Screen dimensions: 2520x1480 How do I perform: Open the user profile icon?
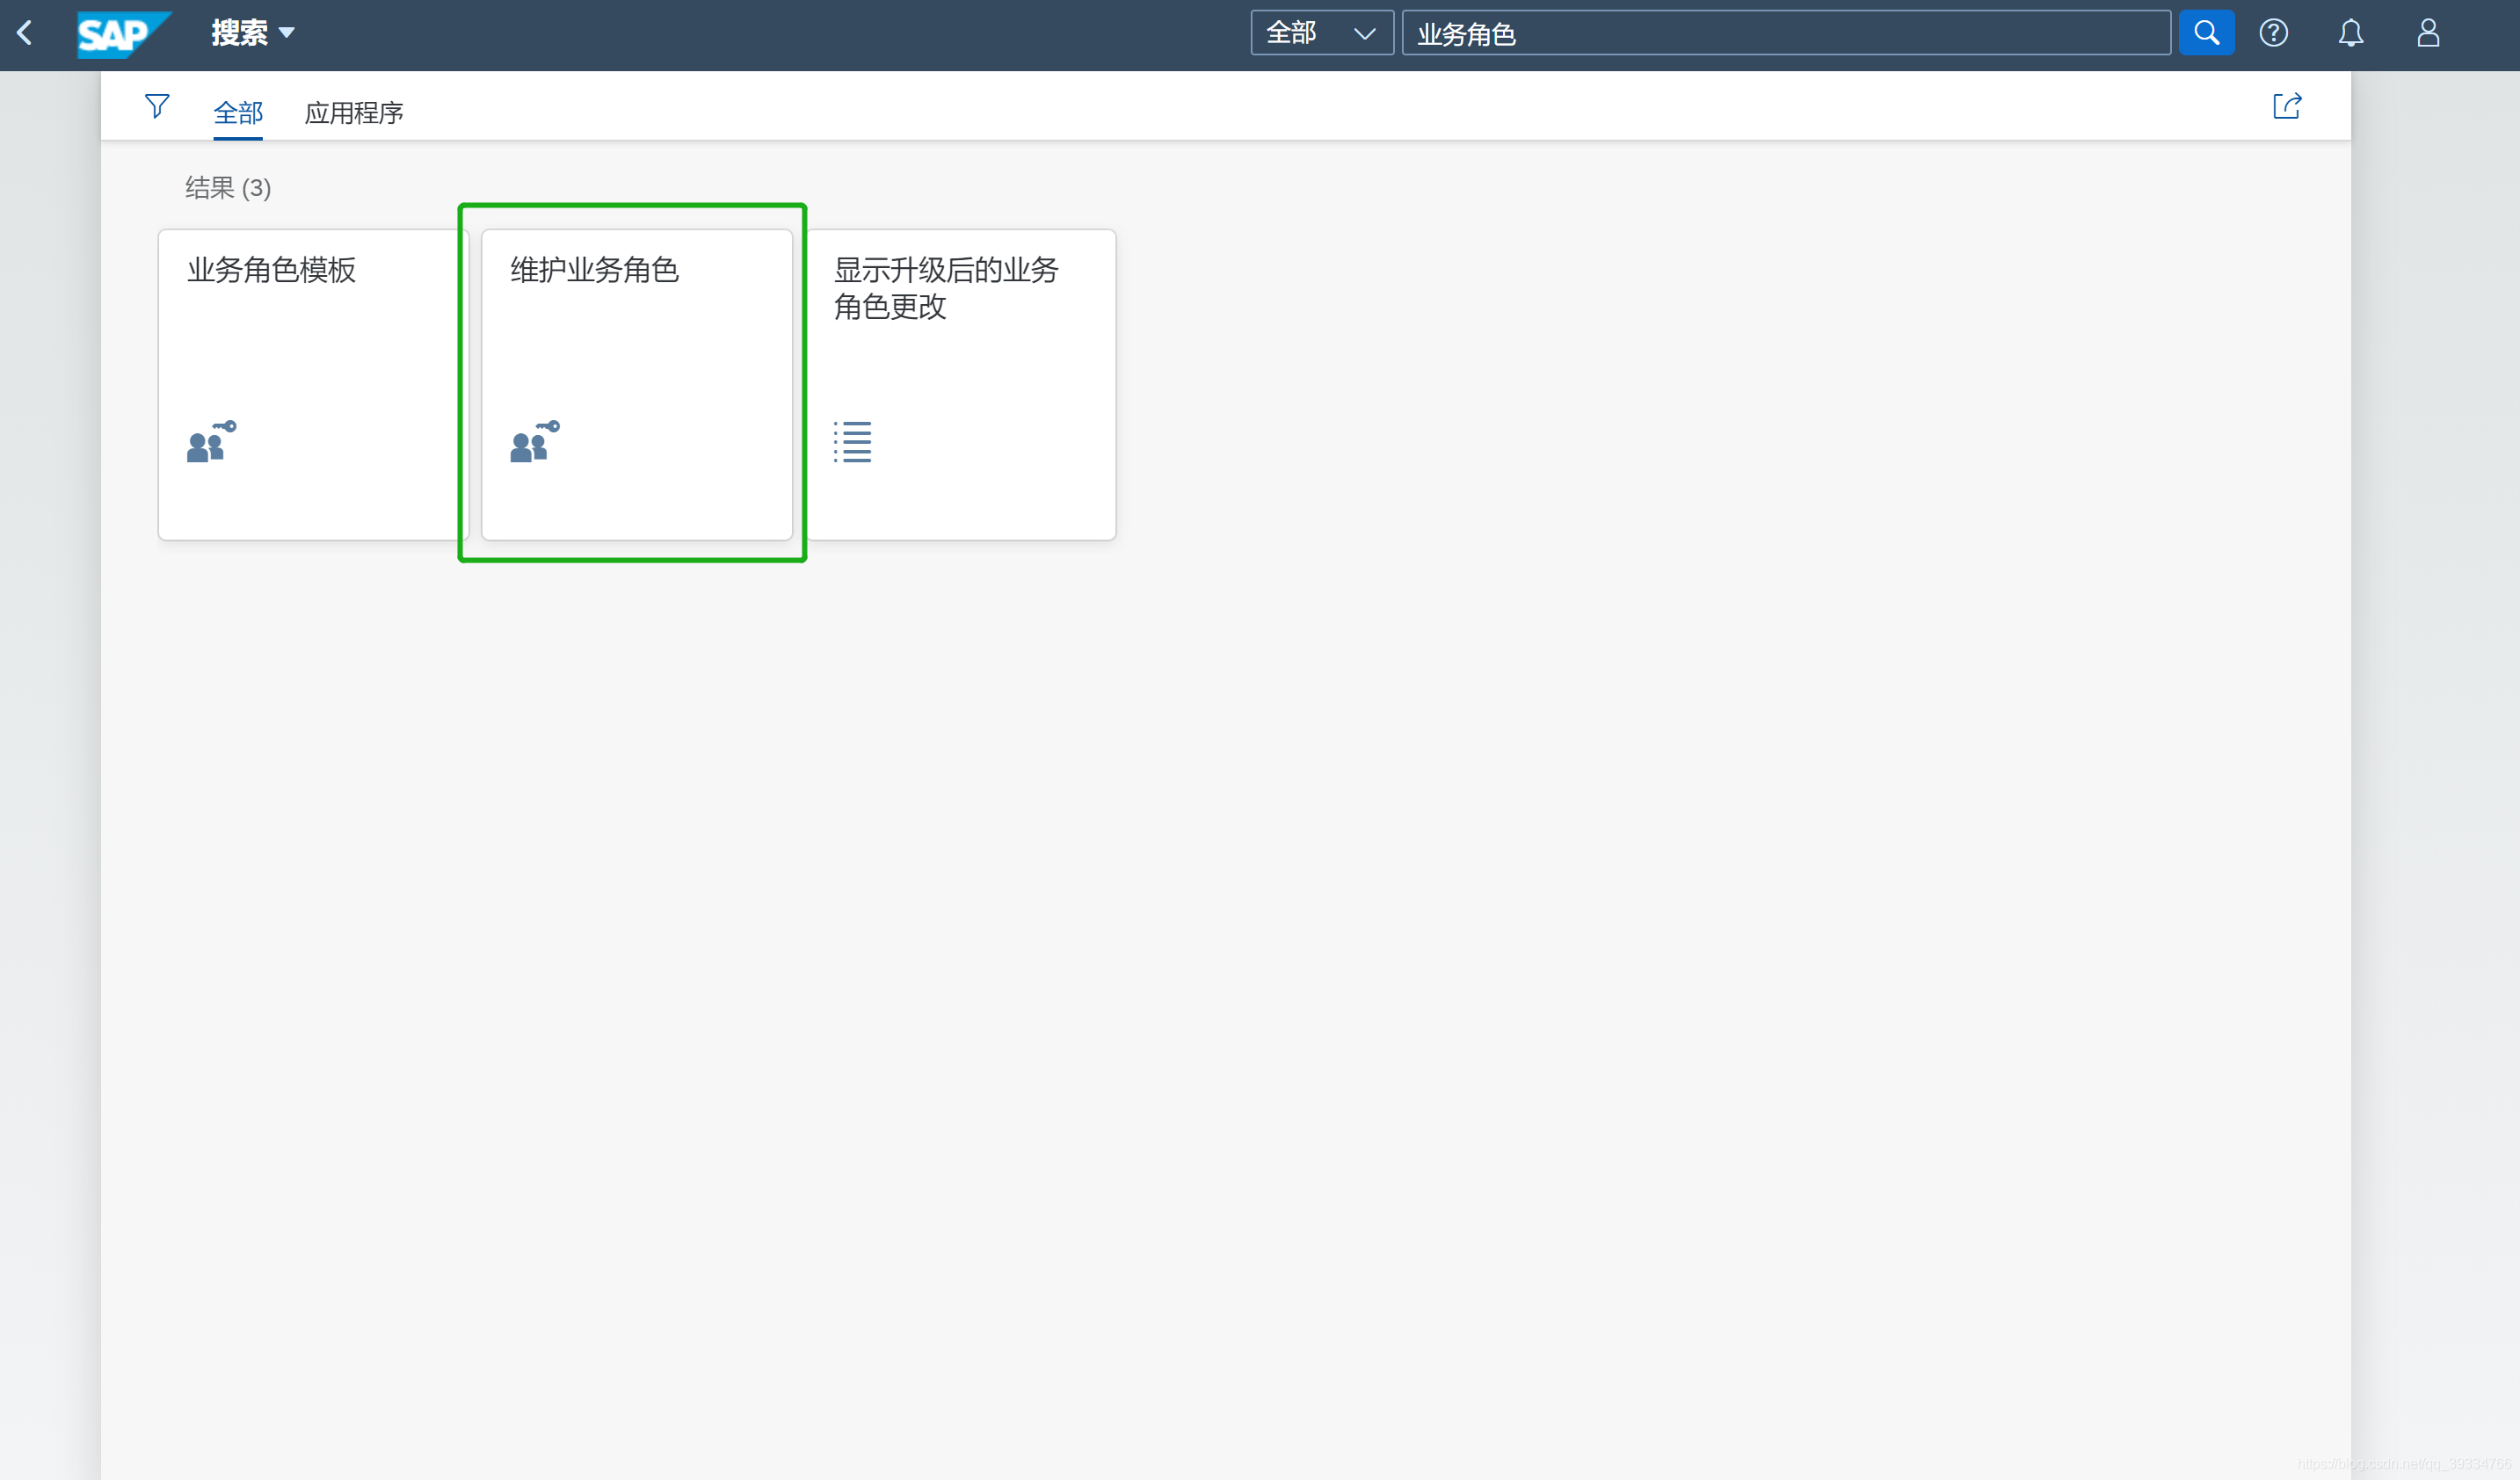2428,33
